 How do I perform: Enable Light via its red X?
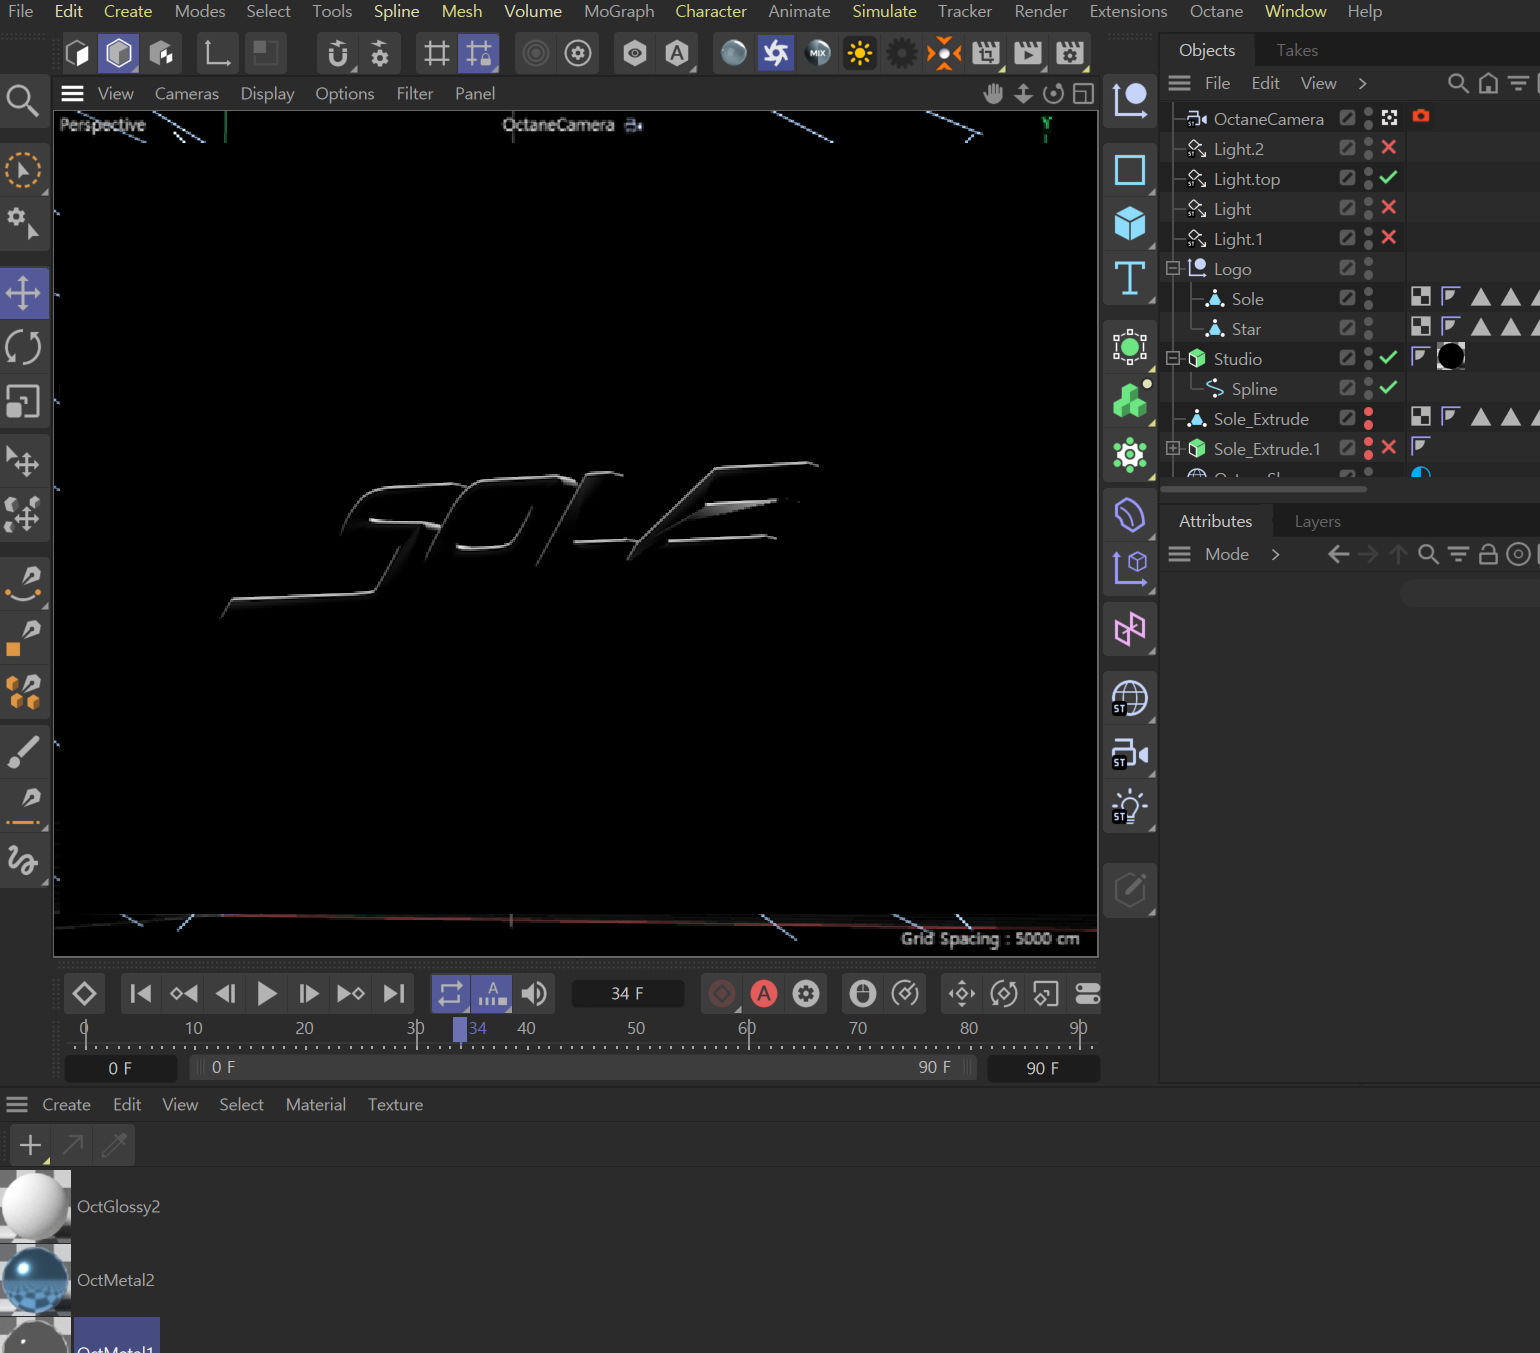pos(1388,207)
